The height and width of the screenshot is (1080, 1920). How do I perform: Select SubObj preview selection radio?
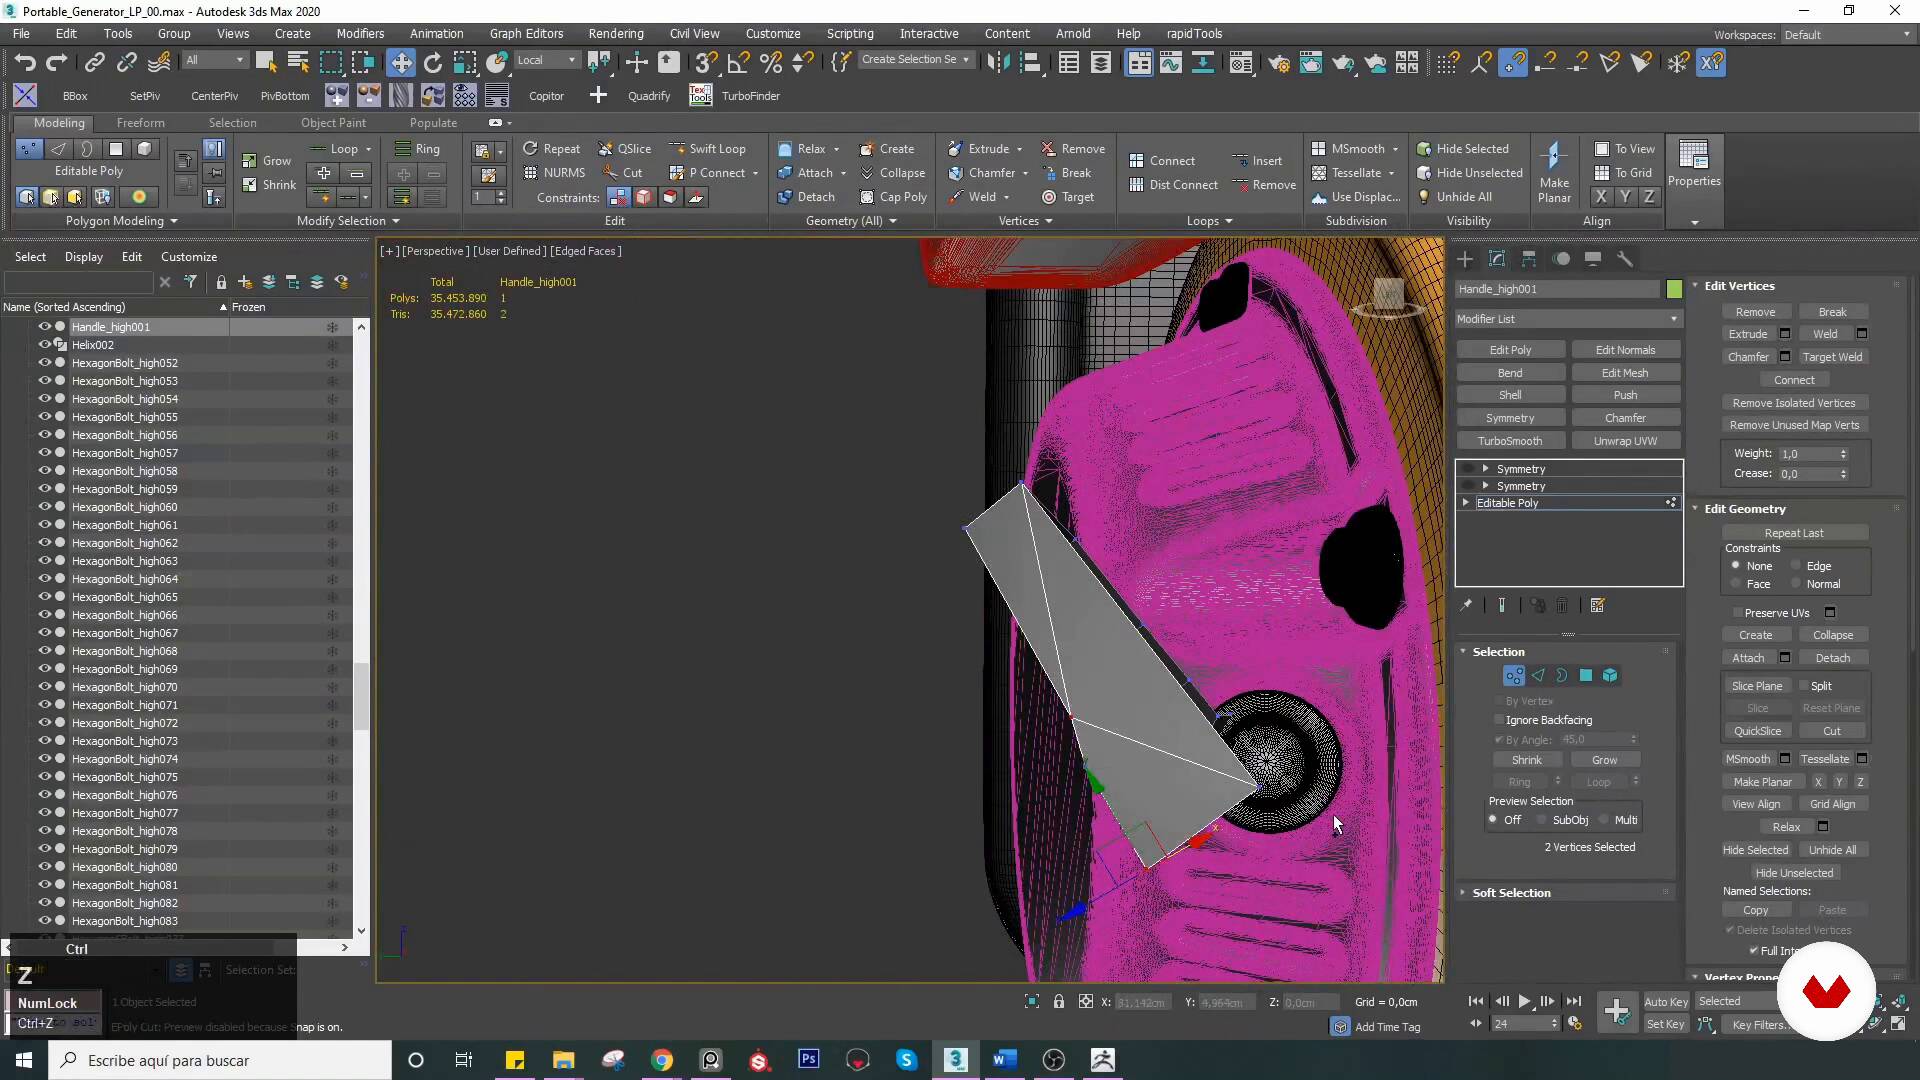click(x=1541, y=820)
